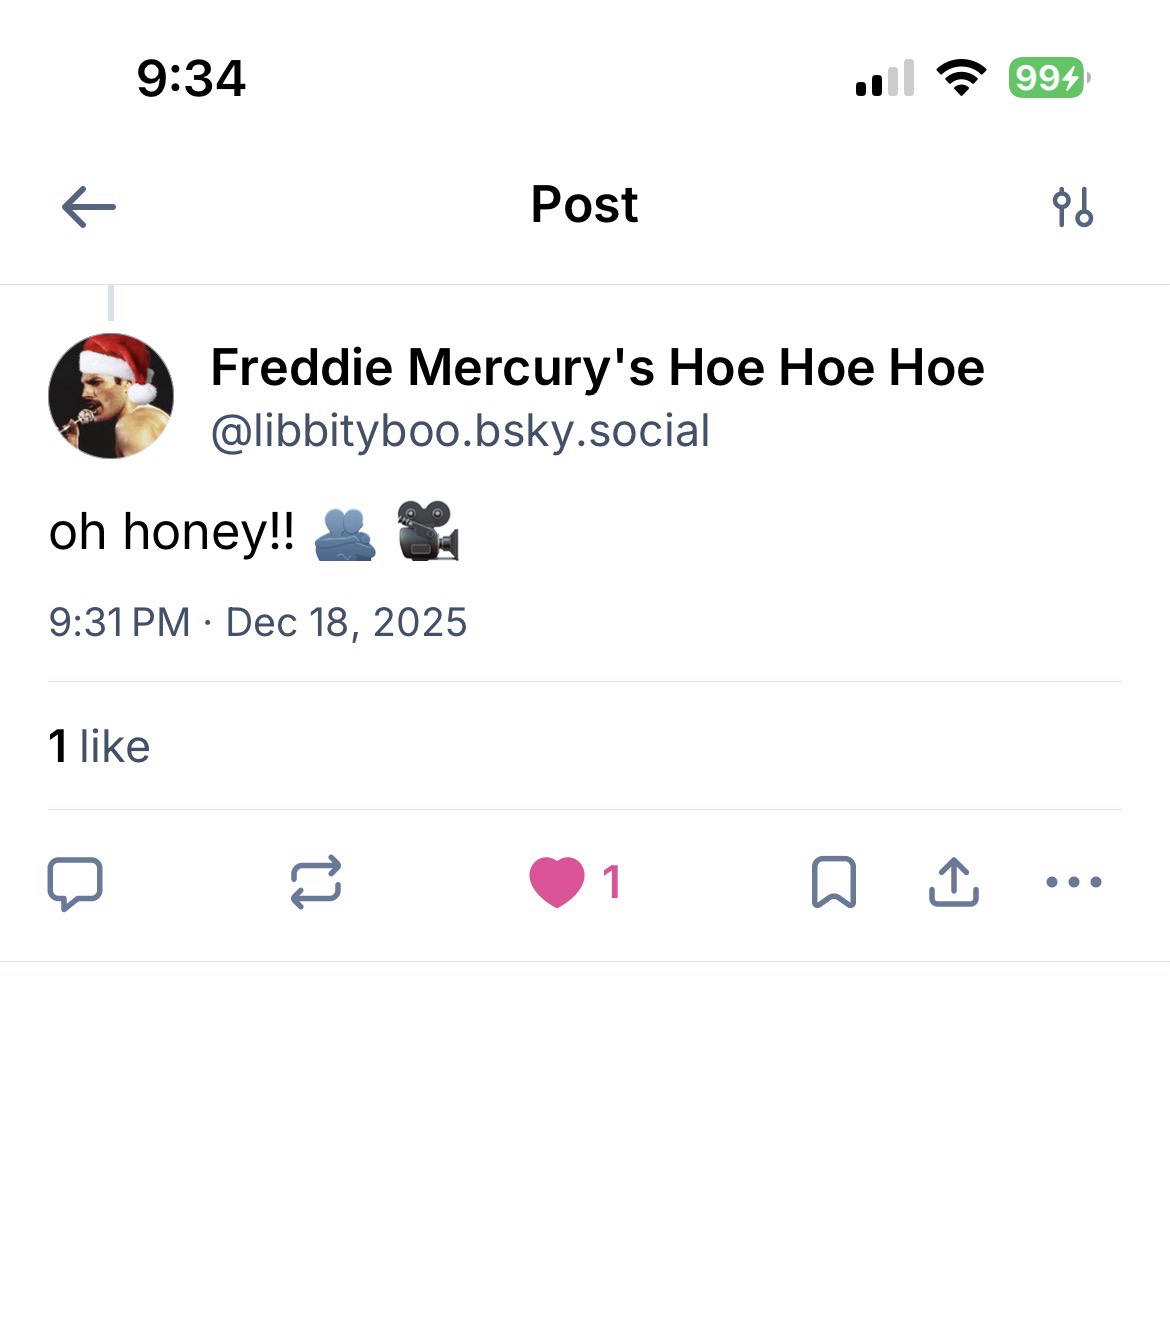Open the @libbityboo.bsky.social handle
Image resolution: width=1170 pixels, height=1335 pixels.
coord(460,431)
